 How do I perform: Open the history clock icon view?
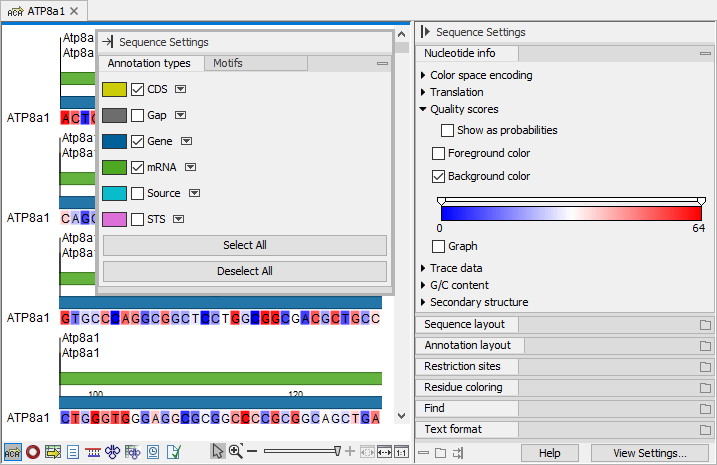(x=154, y=452)
